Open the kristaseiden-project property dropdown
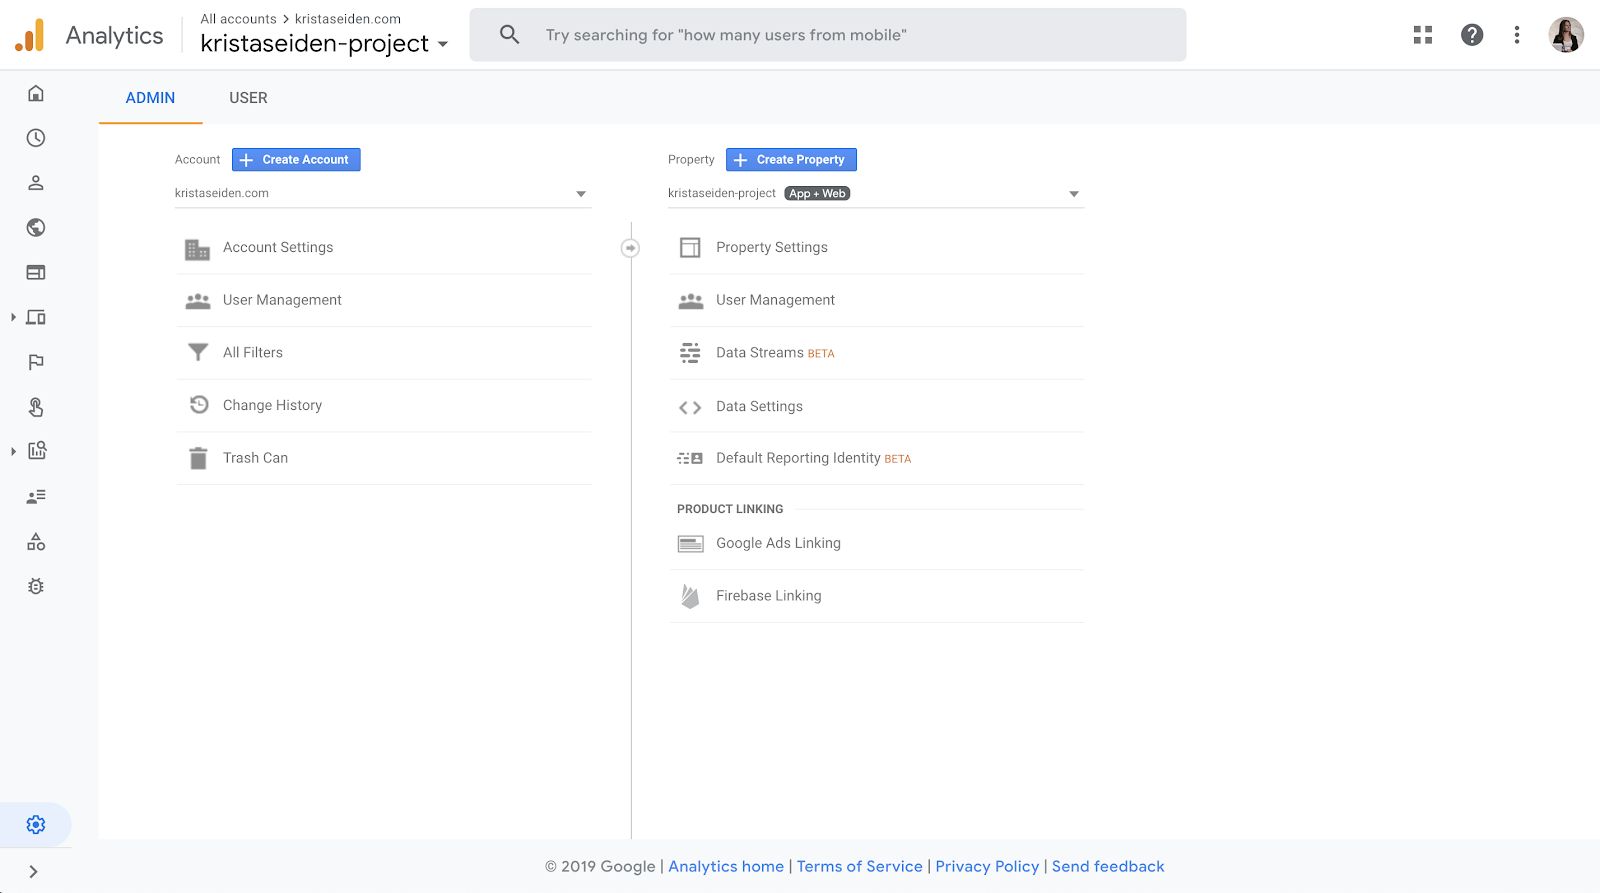This screenshot has width=1600, height=893. pos(875,194)
